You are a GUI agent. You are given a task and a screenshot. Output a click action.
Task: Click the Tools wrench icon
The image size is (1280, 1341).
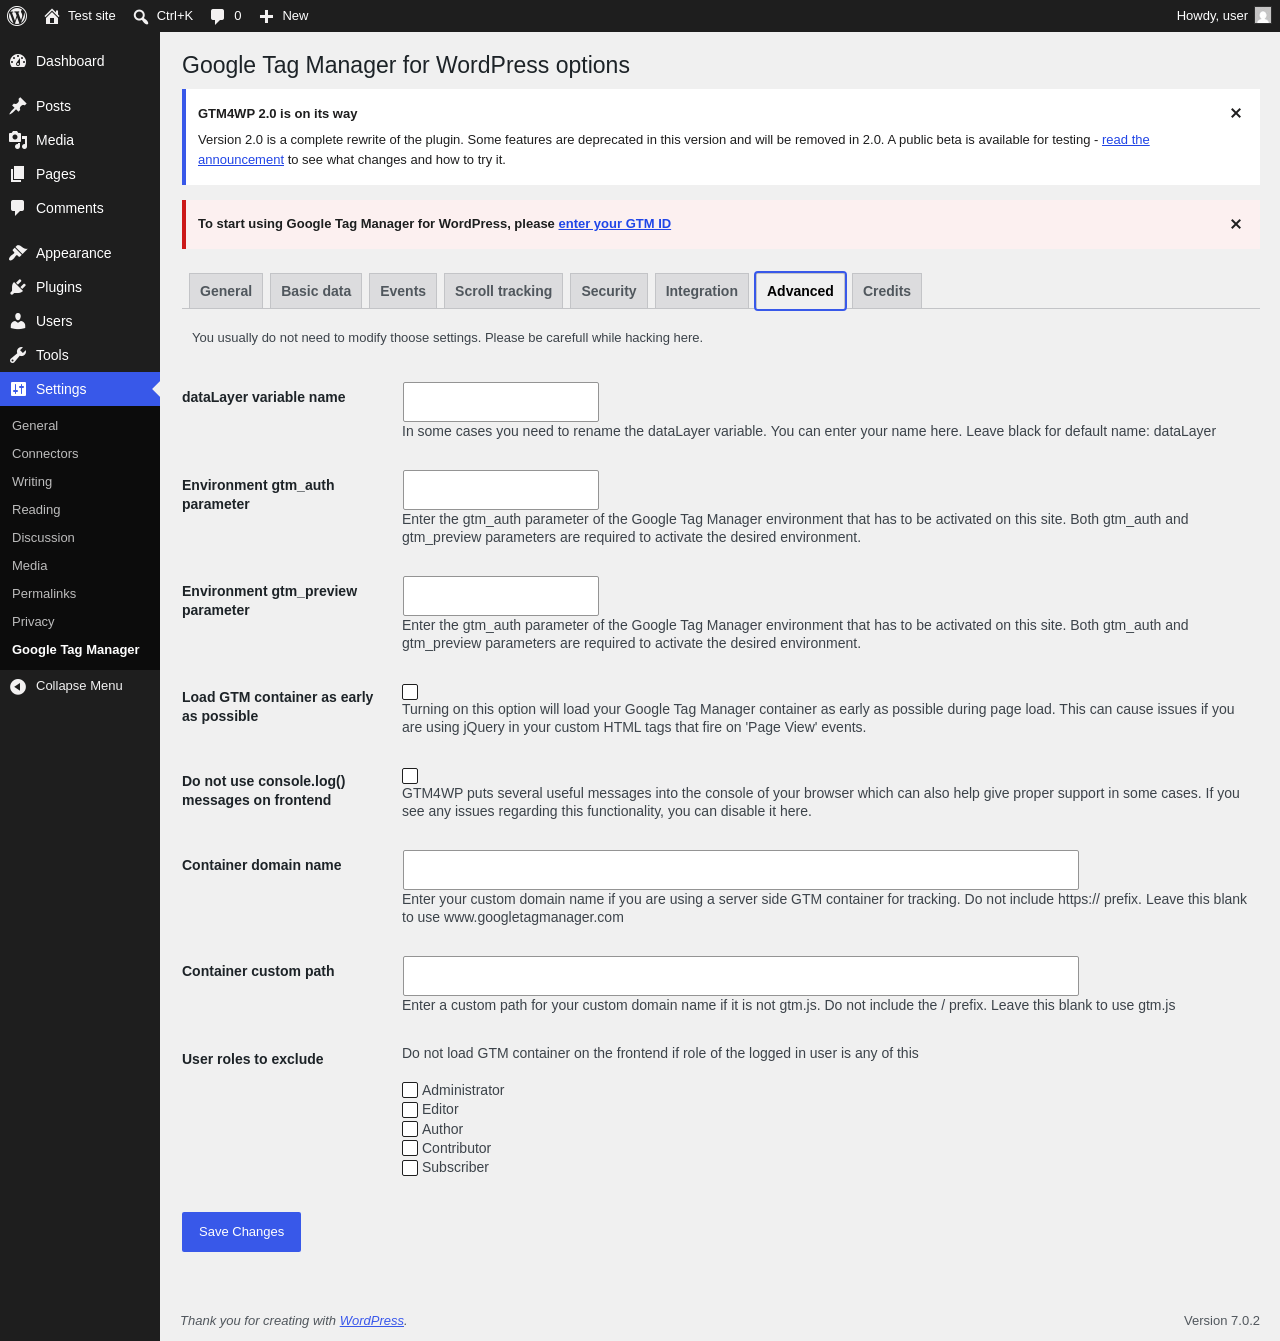point(18,355)
